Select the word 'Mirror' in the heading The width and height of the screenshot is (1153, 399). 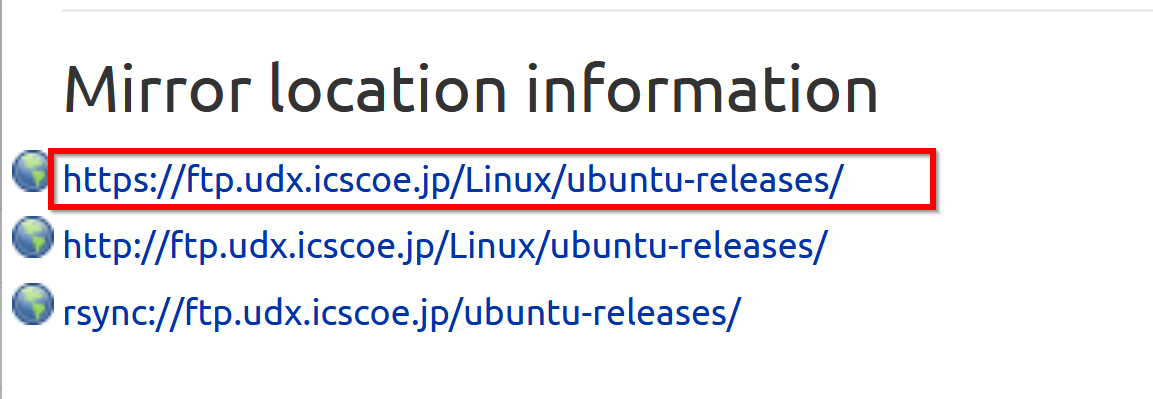pos(148,88)
